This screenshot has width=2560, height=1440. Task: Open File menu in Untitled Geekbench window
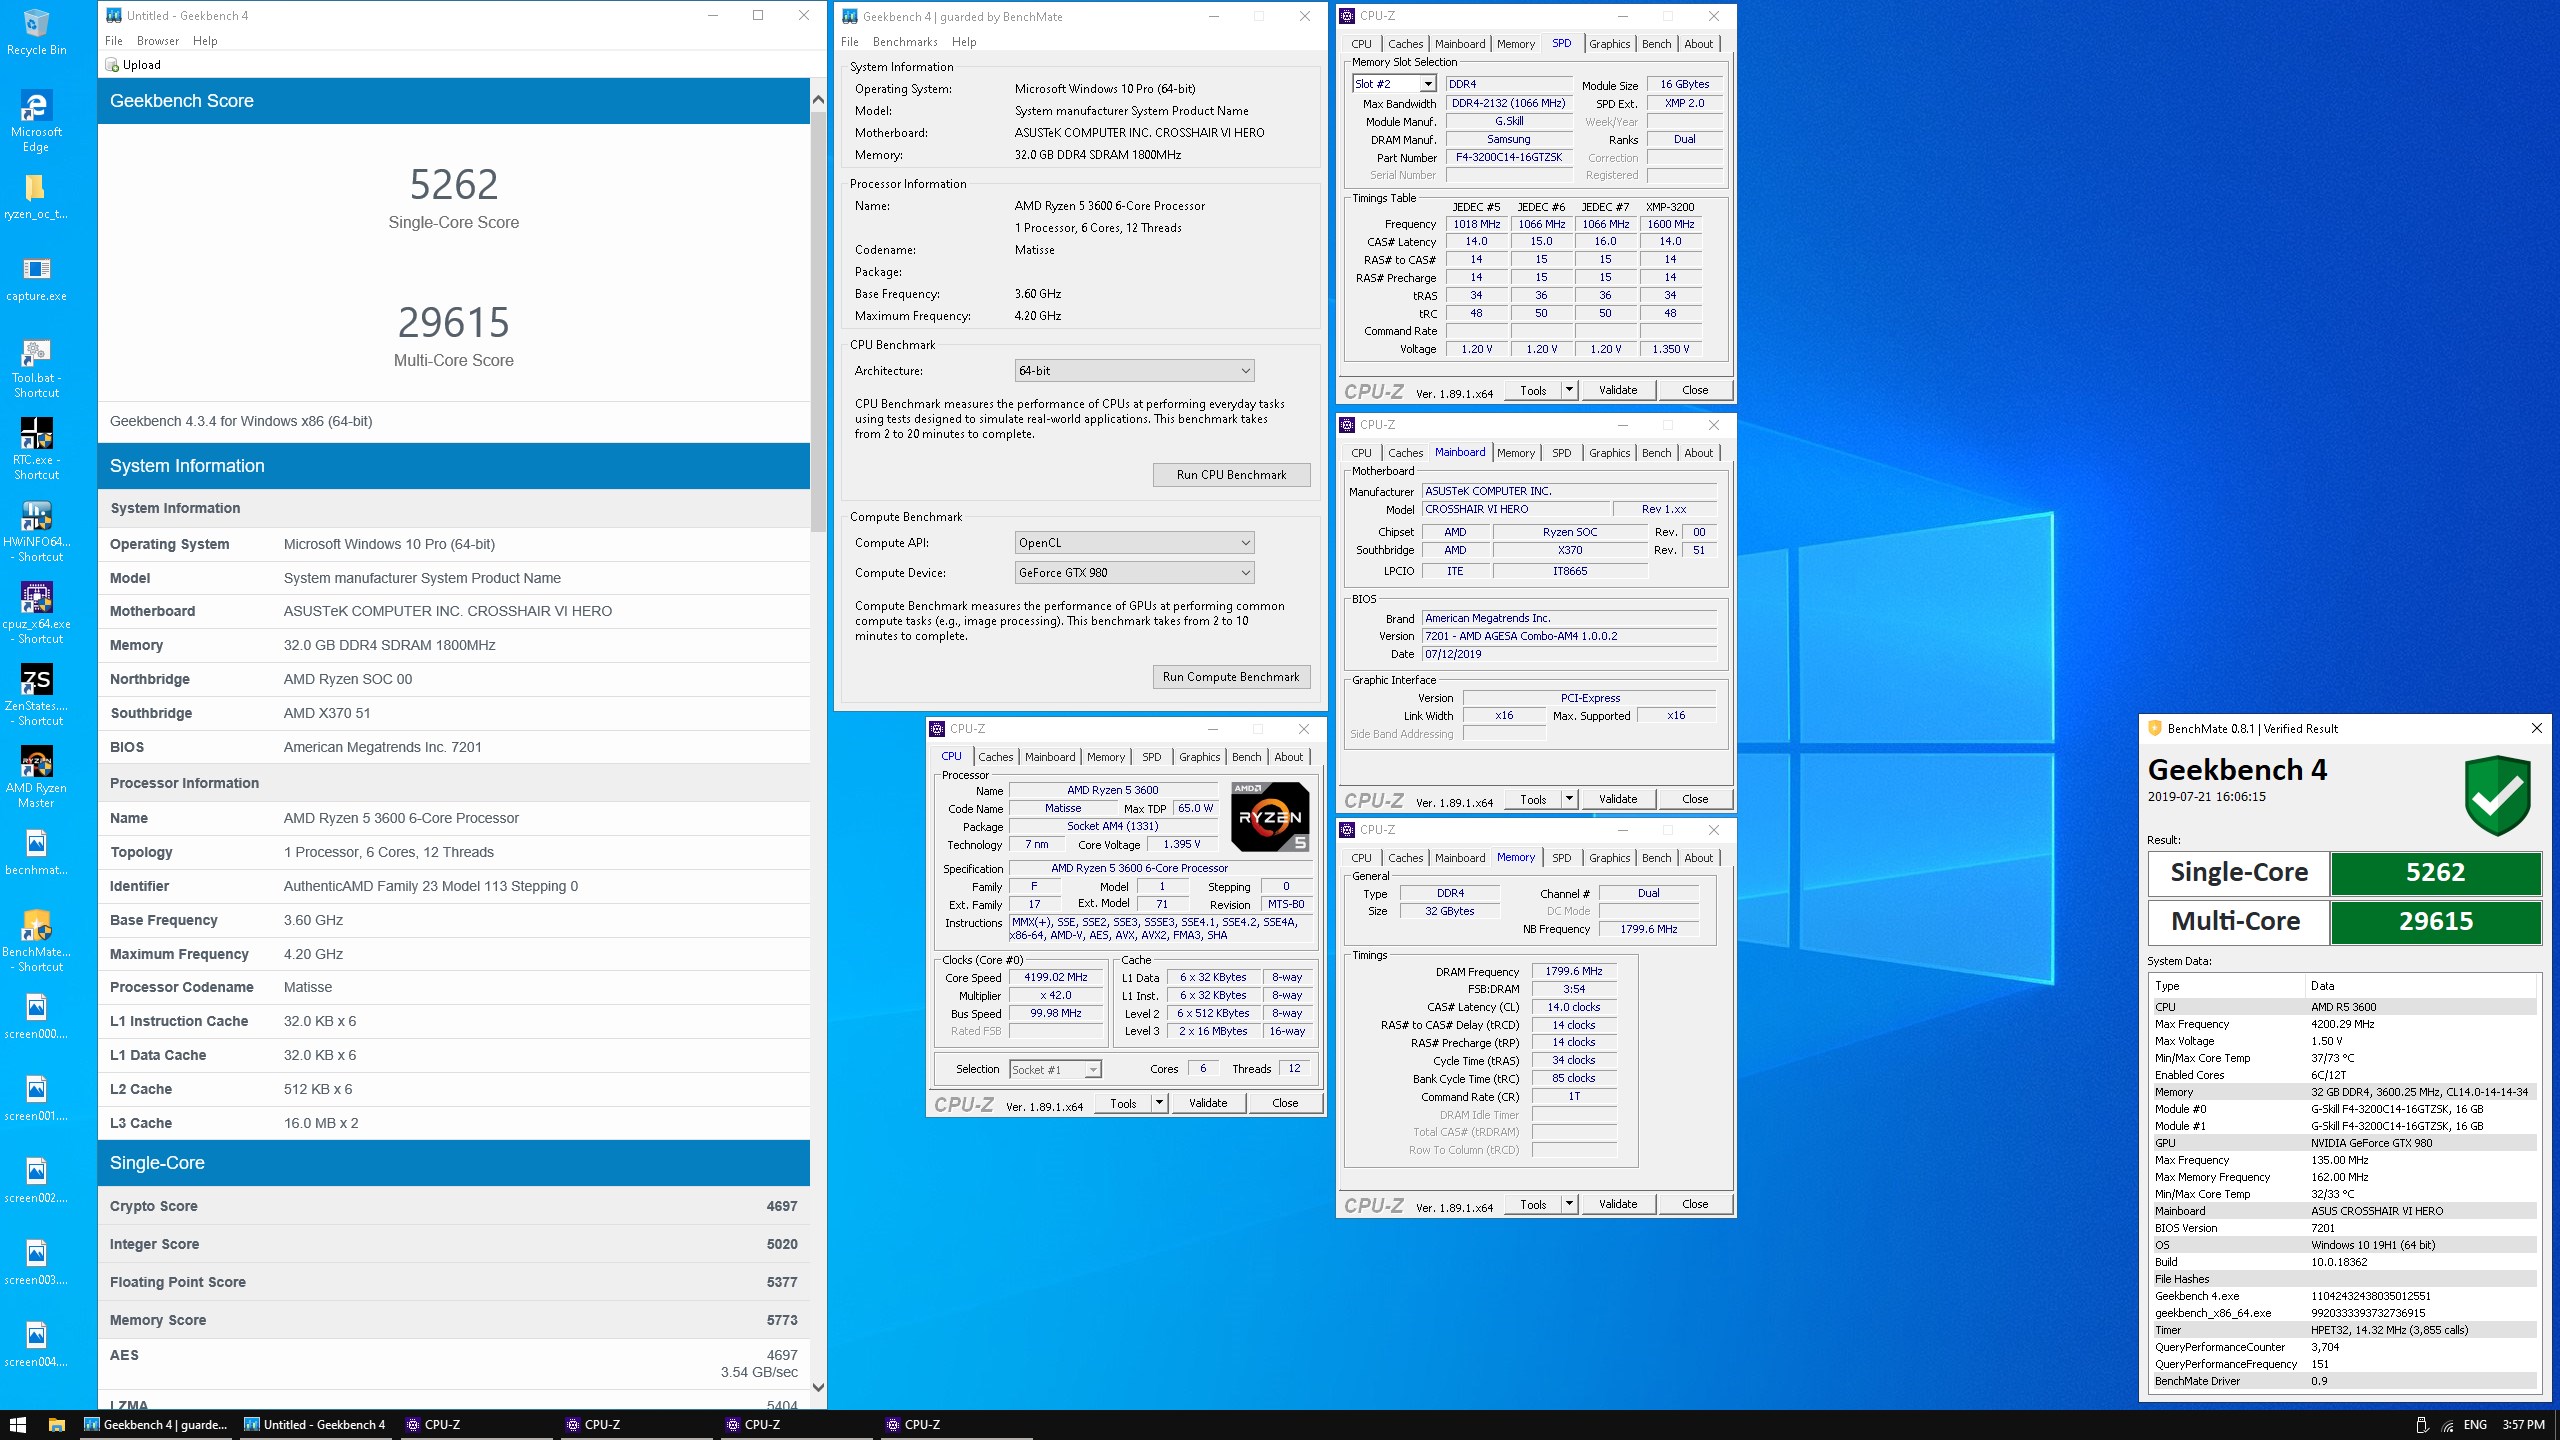pyautogui.click(x=114, y=41)
